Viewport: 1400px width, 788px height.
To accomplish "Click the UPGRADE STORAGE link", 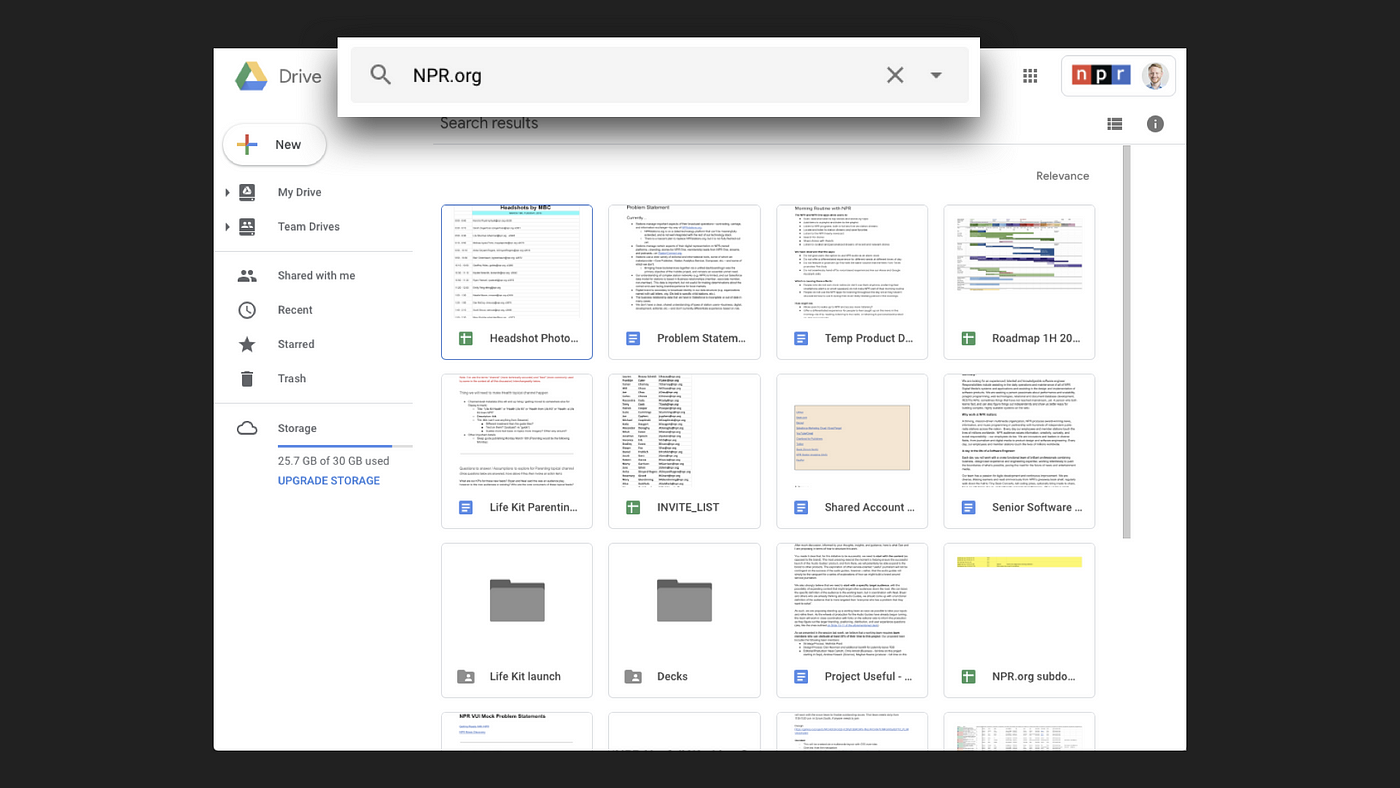I will (329, 480).
